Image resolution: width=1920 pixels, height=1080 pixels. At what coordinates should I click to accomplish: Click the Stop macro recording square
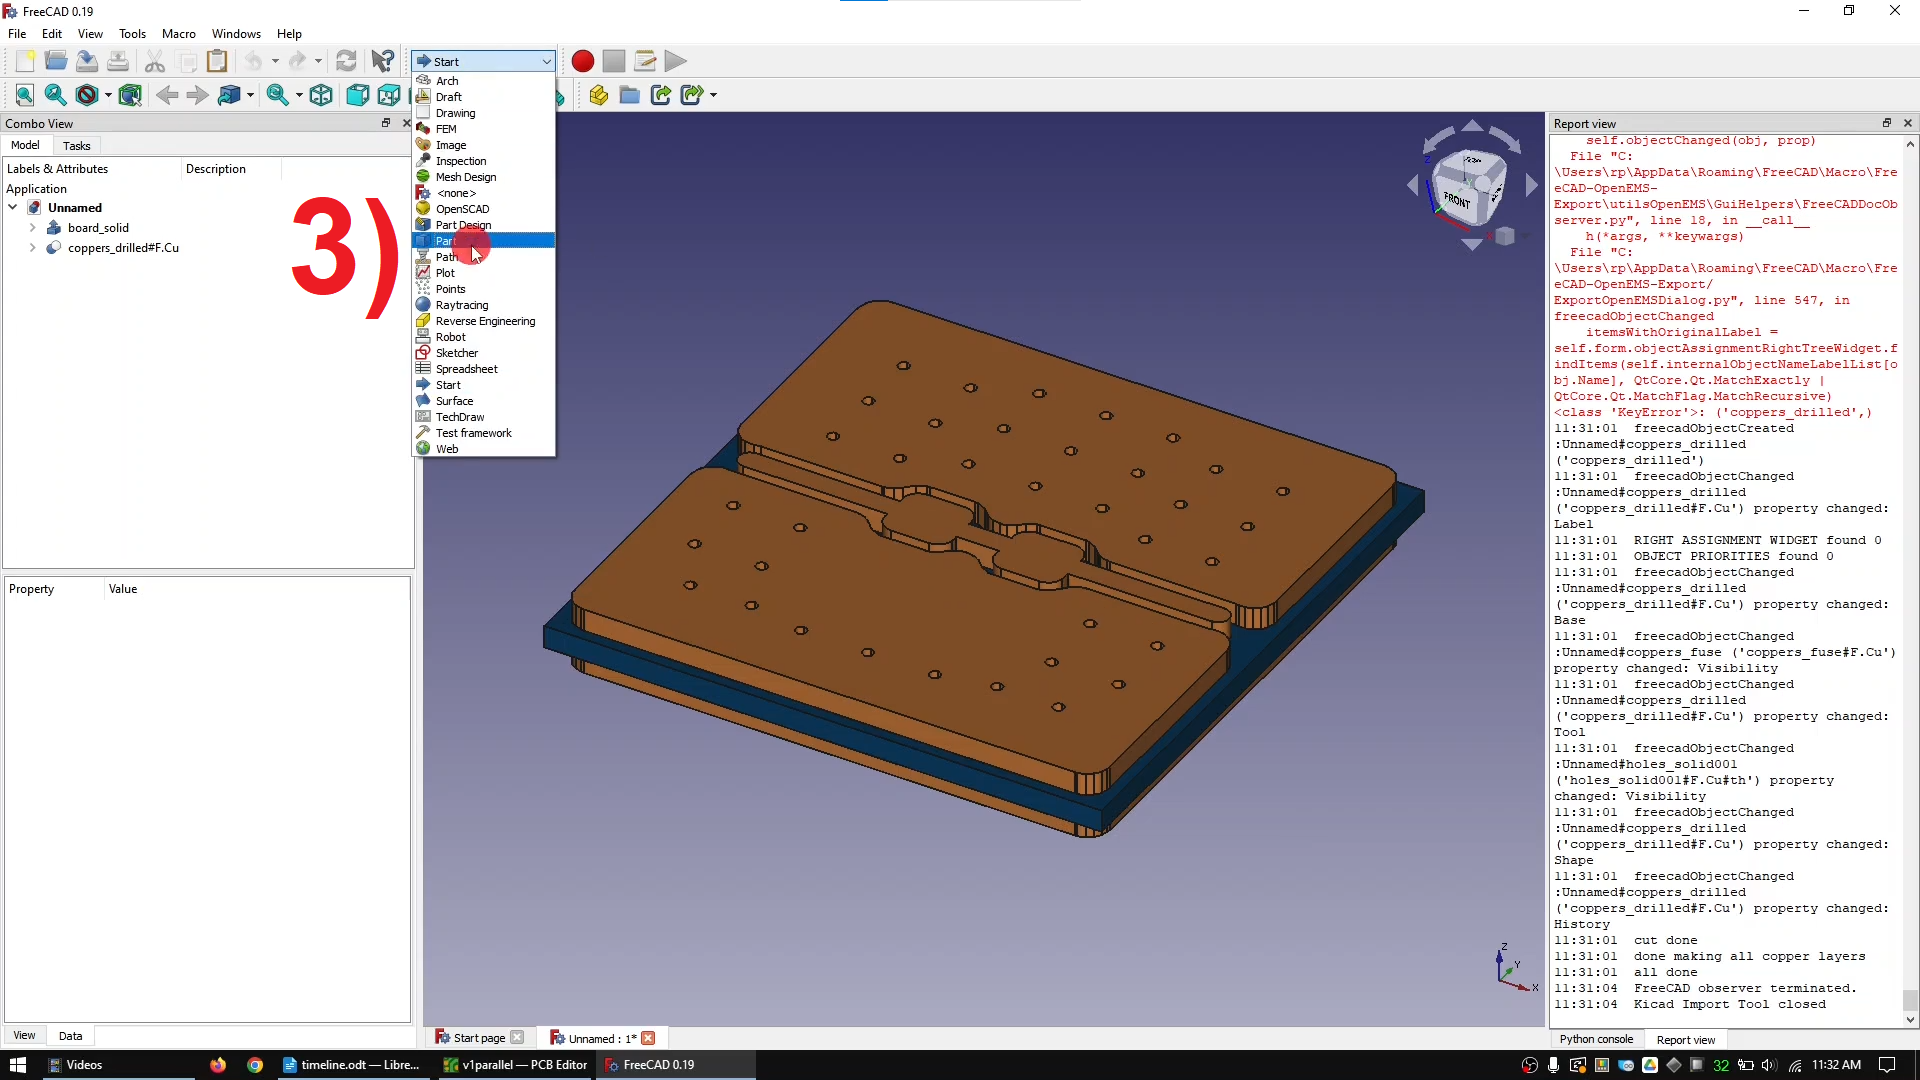coord(614,61)
